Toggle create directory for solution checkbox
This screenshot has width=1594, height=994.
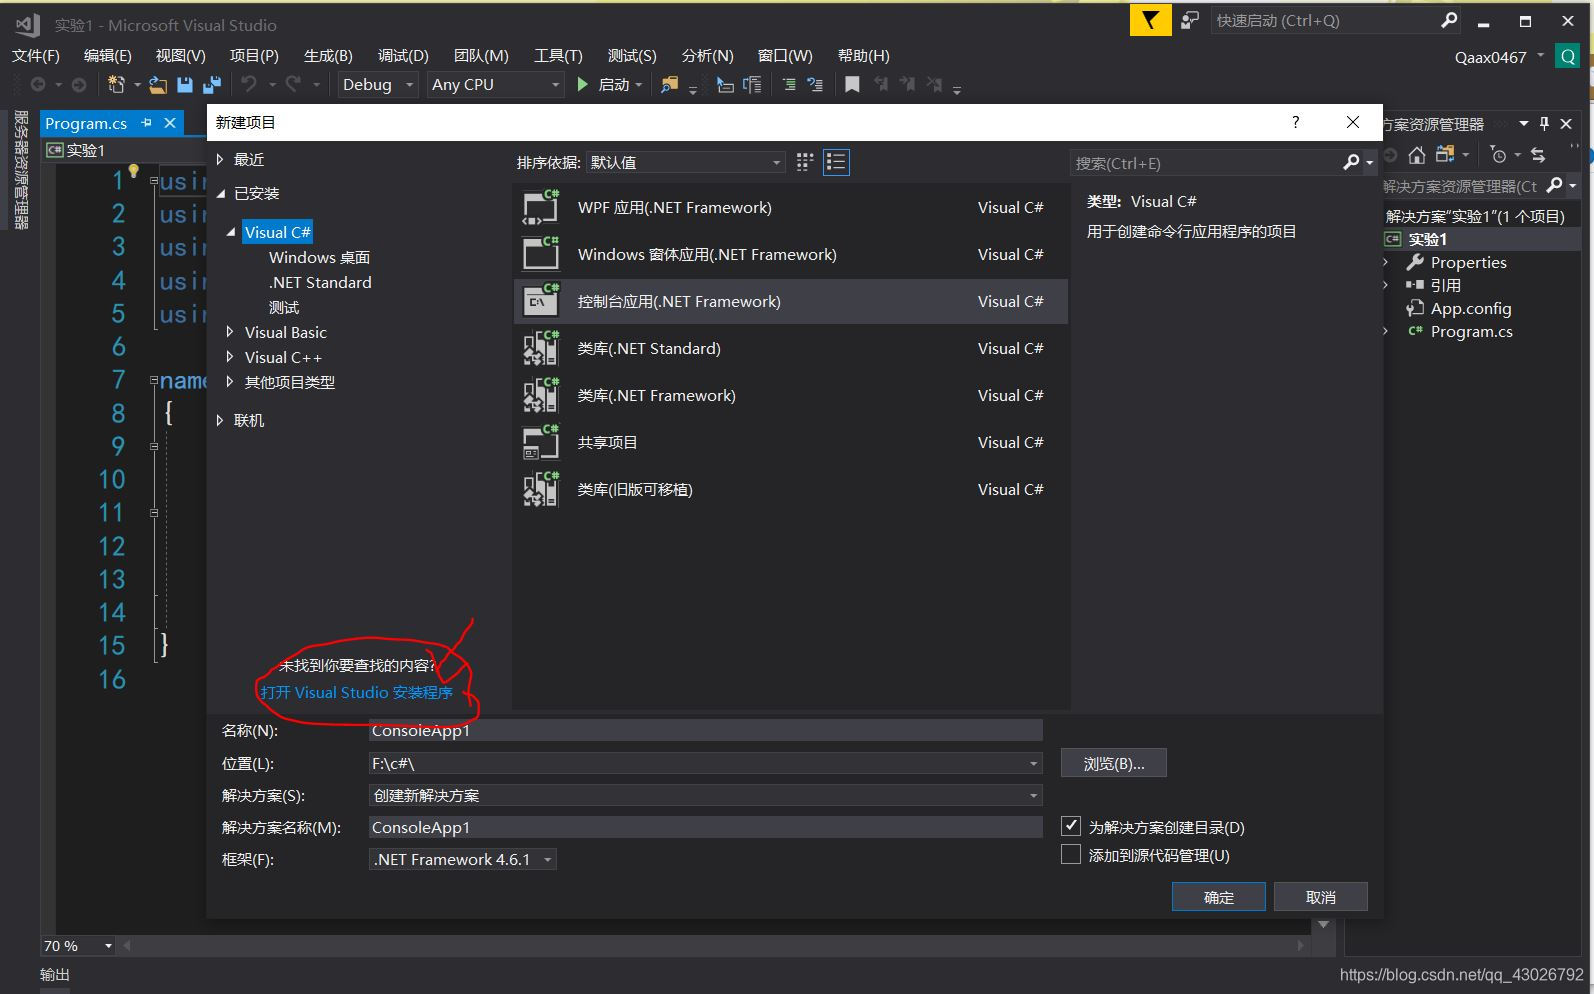click(x=1071, y=826)
